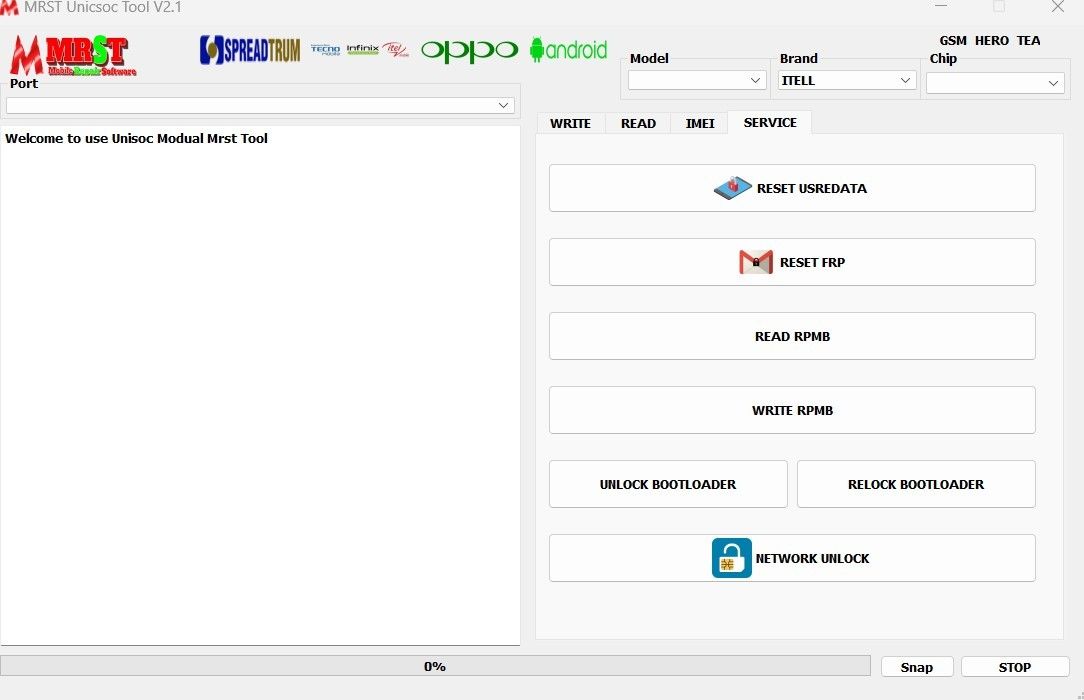Expand the Brand dropdown showing ITELL
The width and height of the screenshot is (1084, 700).
847,80
